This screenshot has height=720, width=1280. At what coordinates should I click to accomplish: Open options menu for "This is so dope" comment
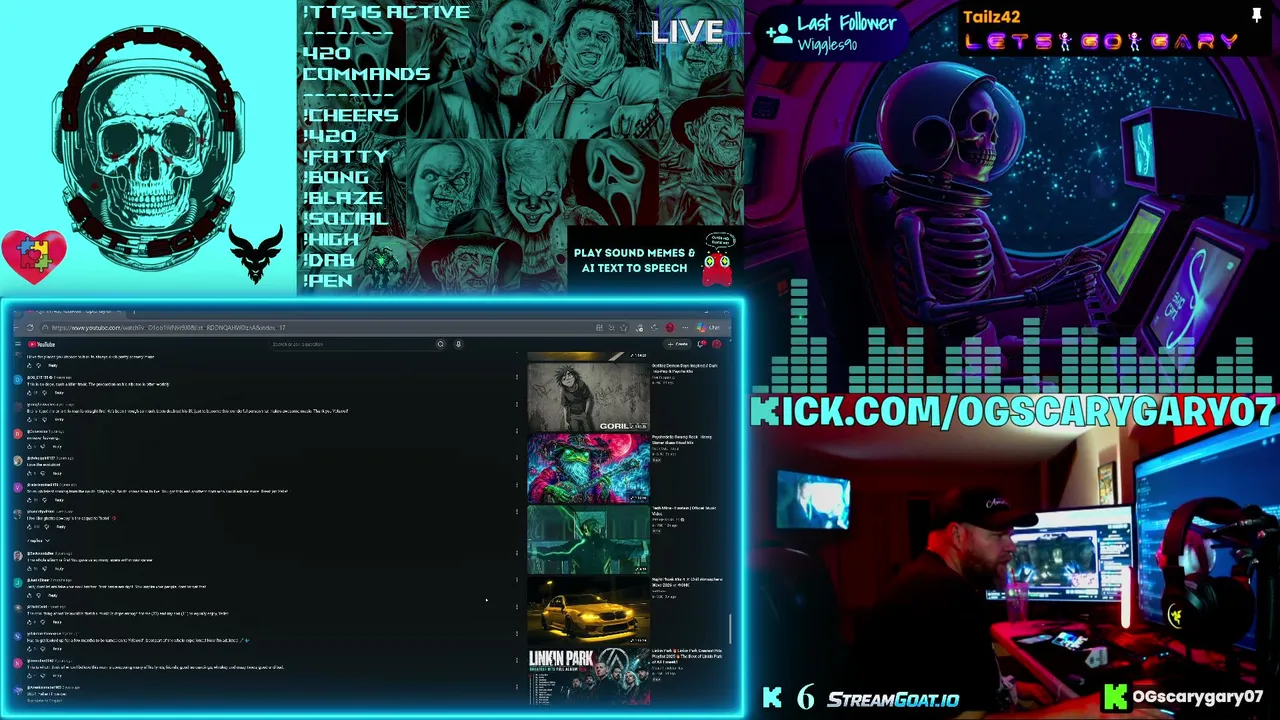517,378
